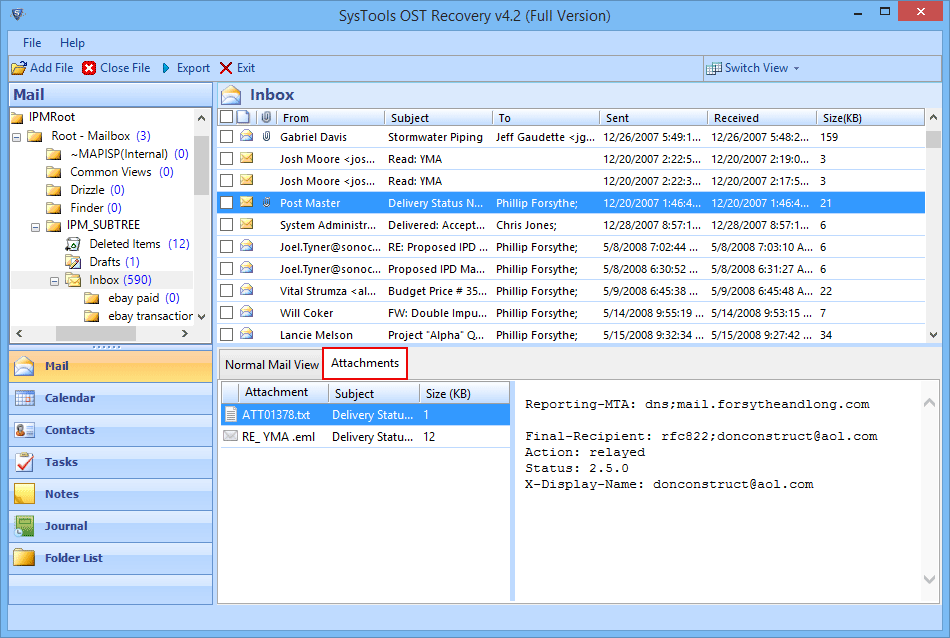Sort messages by the Received column header
This screenshot has width=950, height=638.
[x=762, y=118]
